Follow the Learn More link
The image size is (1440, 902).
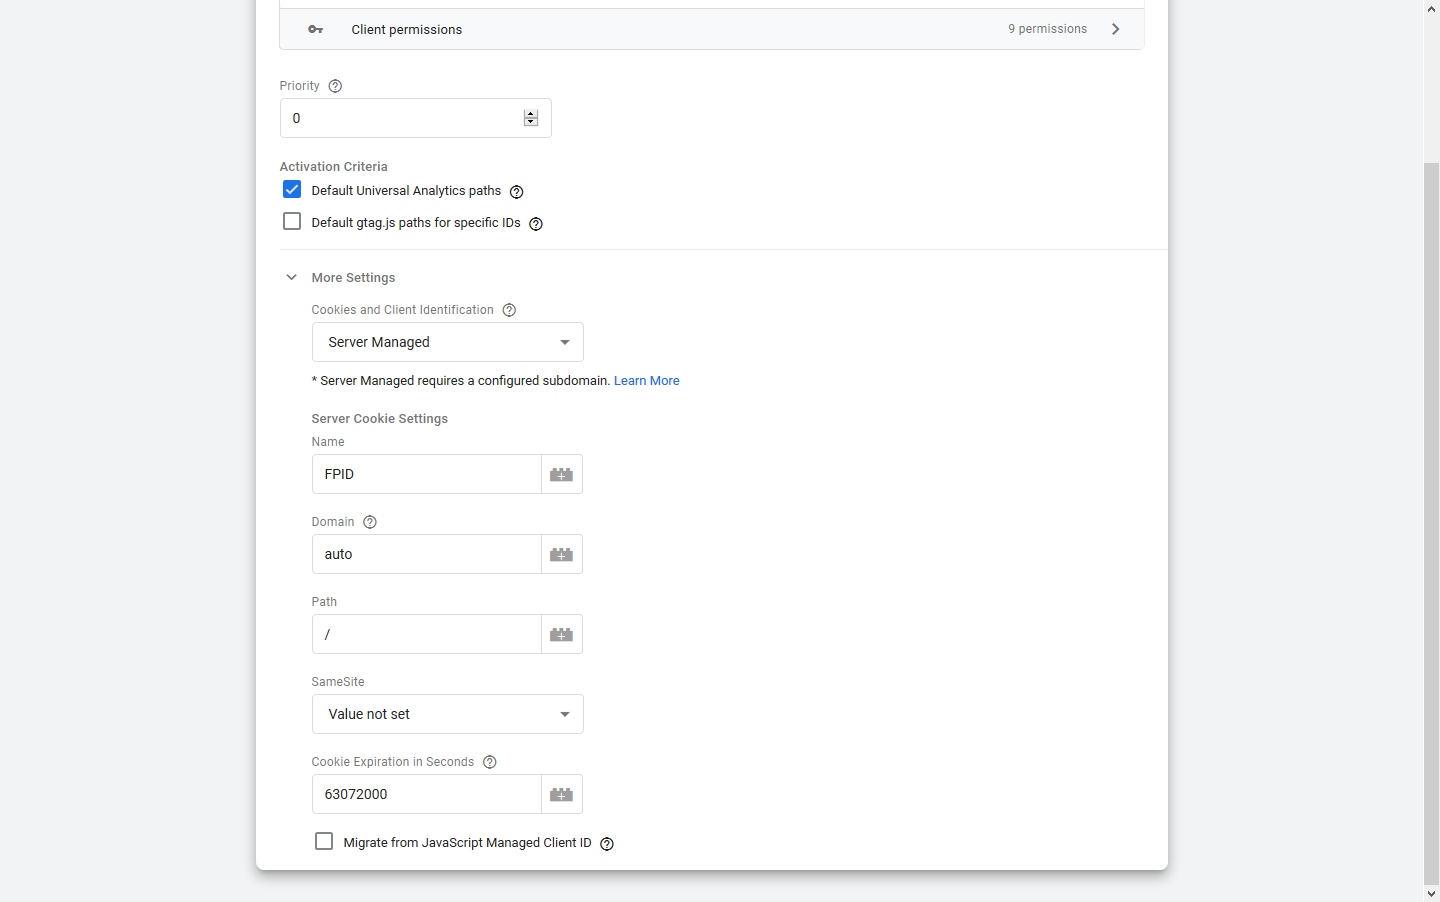pyautogui.click(x=647, y=381)
